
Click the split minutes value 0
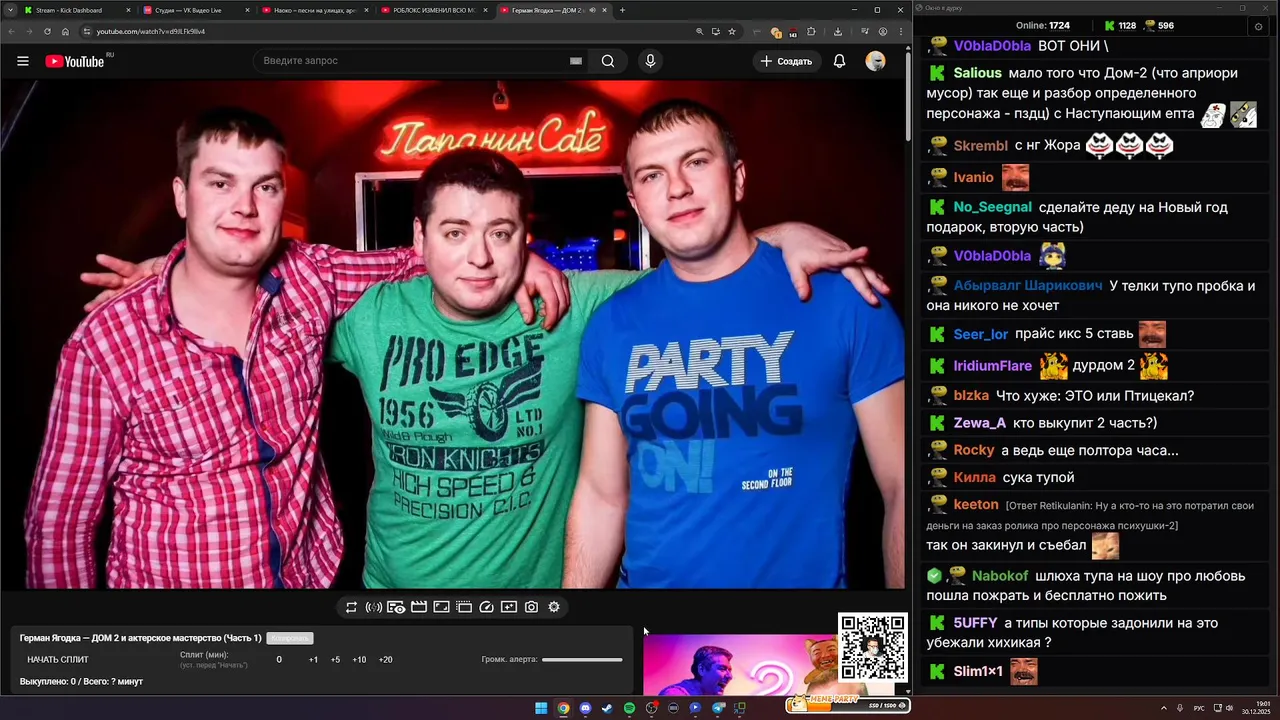pyautogui.click(x=279, y=659)
